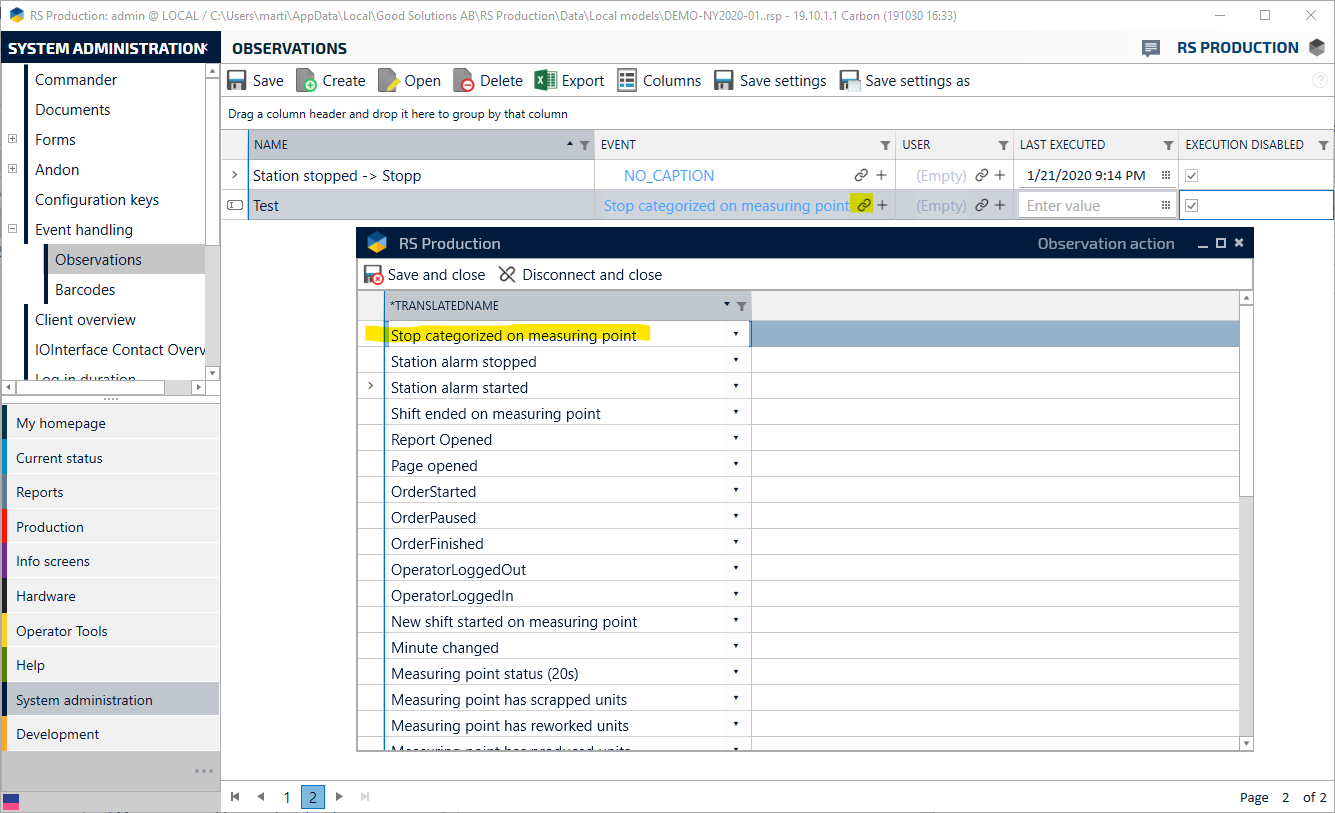The width and height of the screenshot is (1335, 813).
Task: Click the chat message icon beside RS Production
Action: pos(1151,48)
